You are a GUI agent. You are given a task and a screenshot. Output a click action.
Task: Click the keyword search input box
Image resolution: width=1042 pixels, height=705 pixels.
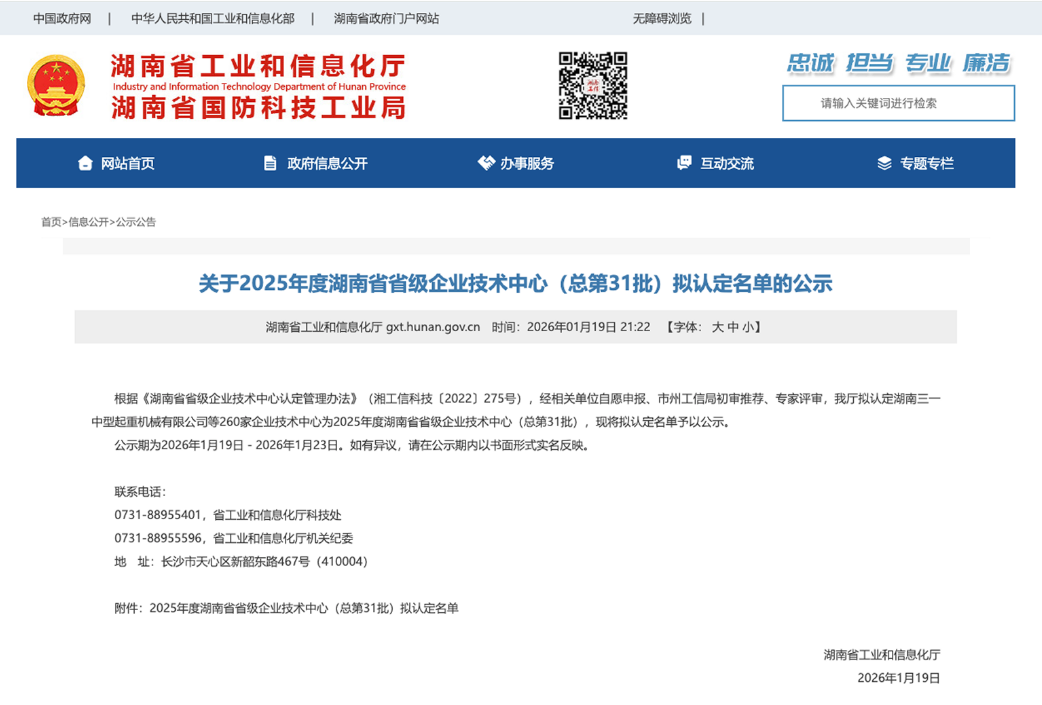pyautogui.click(x=898, y=103)
